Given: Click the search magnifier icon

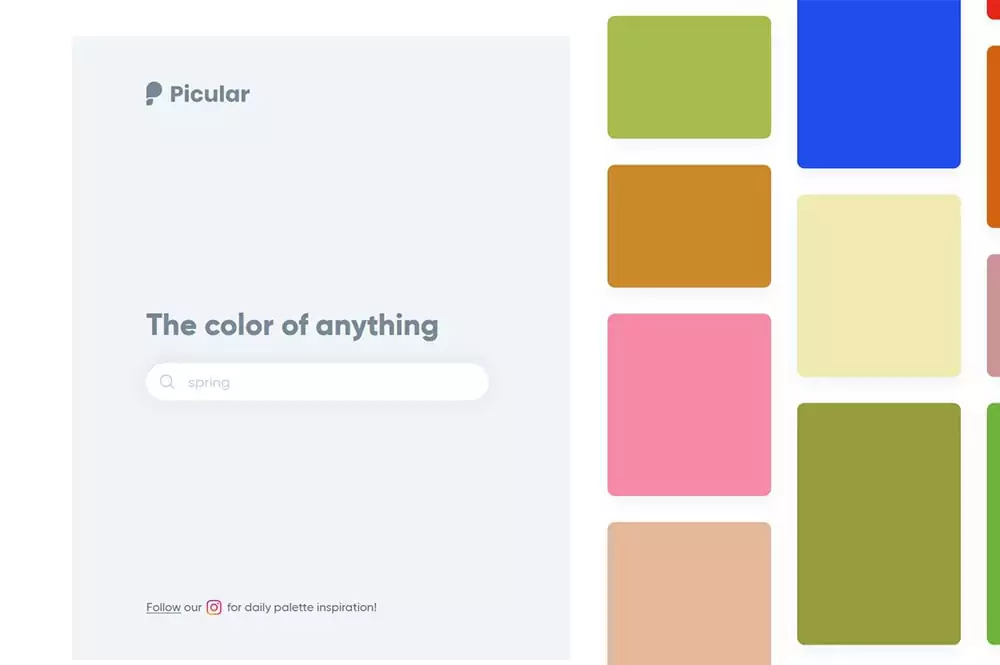Looking at the screenshot, I should click(167, 382).
